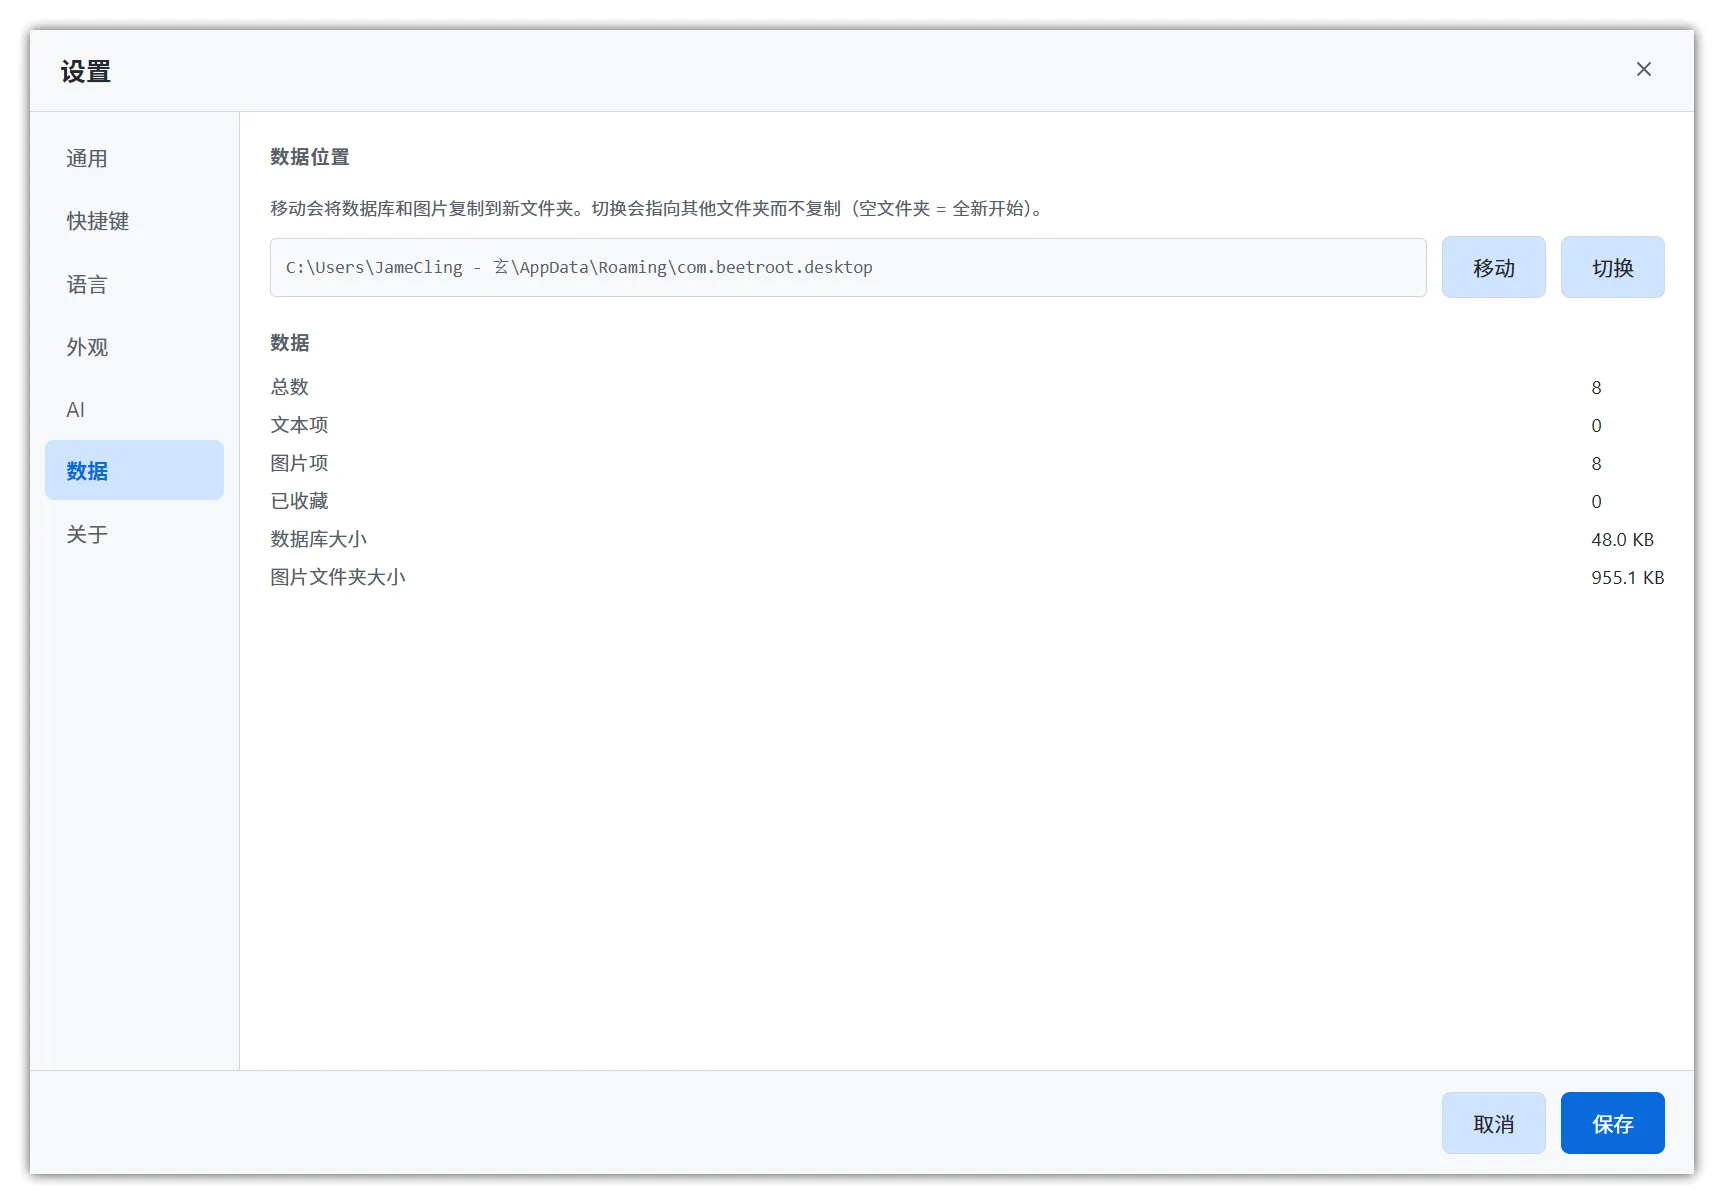The height and width of the screenshot is (1204, 1724).
Task: Go to the 外观 settings page
Action: coord(87,347)
